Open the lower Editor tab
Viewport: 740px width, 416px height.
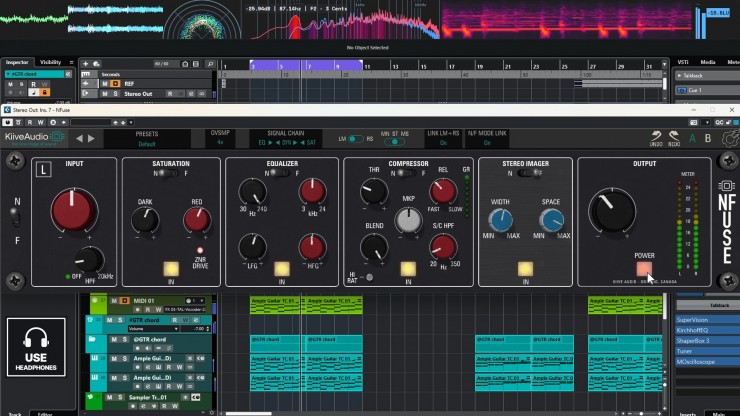pos(45,414)
